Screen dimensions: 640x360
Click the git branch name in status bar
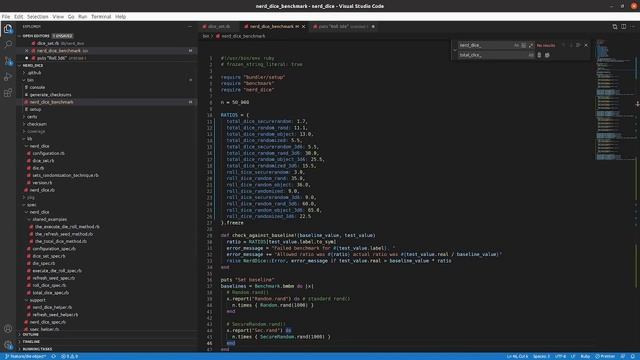click(26, 356)
